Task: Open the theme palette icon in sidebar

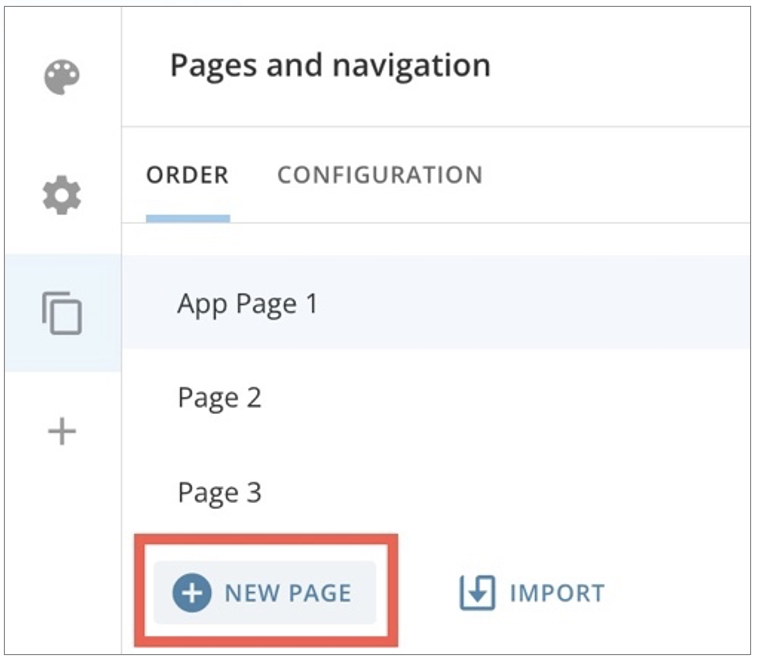Action: coord(62,77)
